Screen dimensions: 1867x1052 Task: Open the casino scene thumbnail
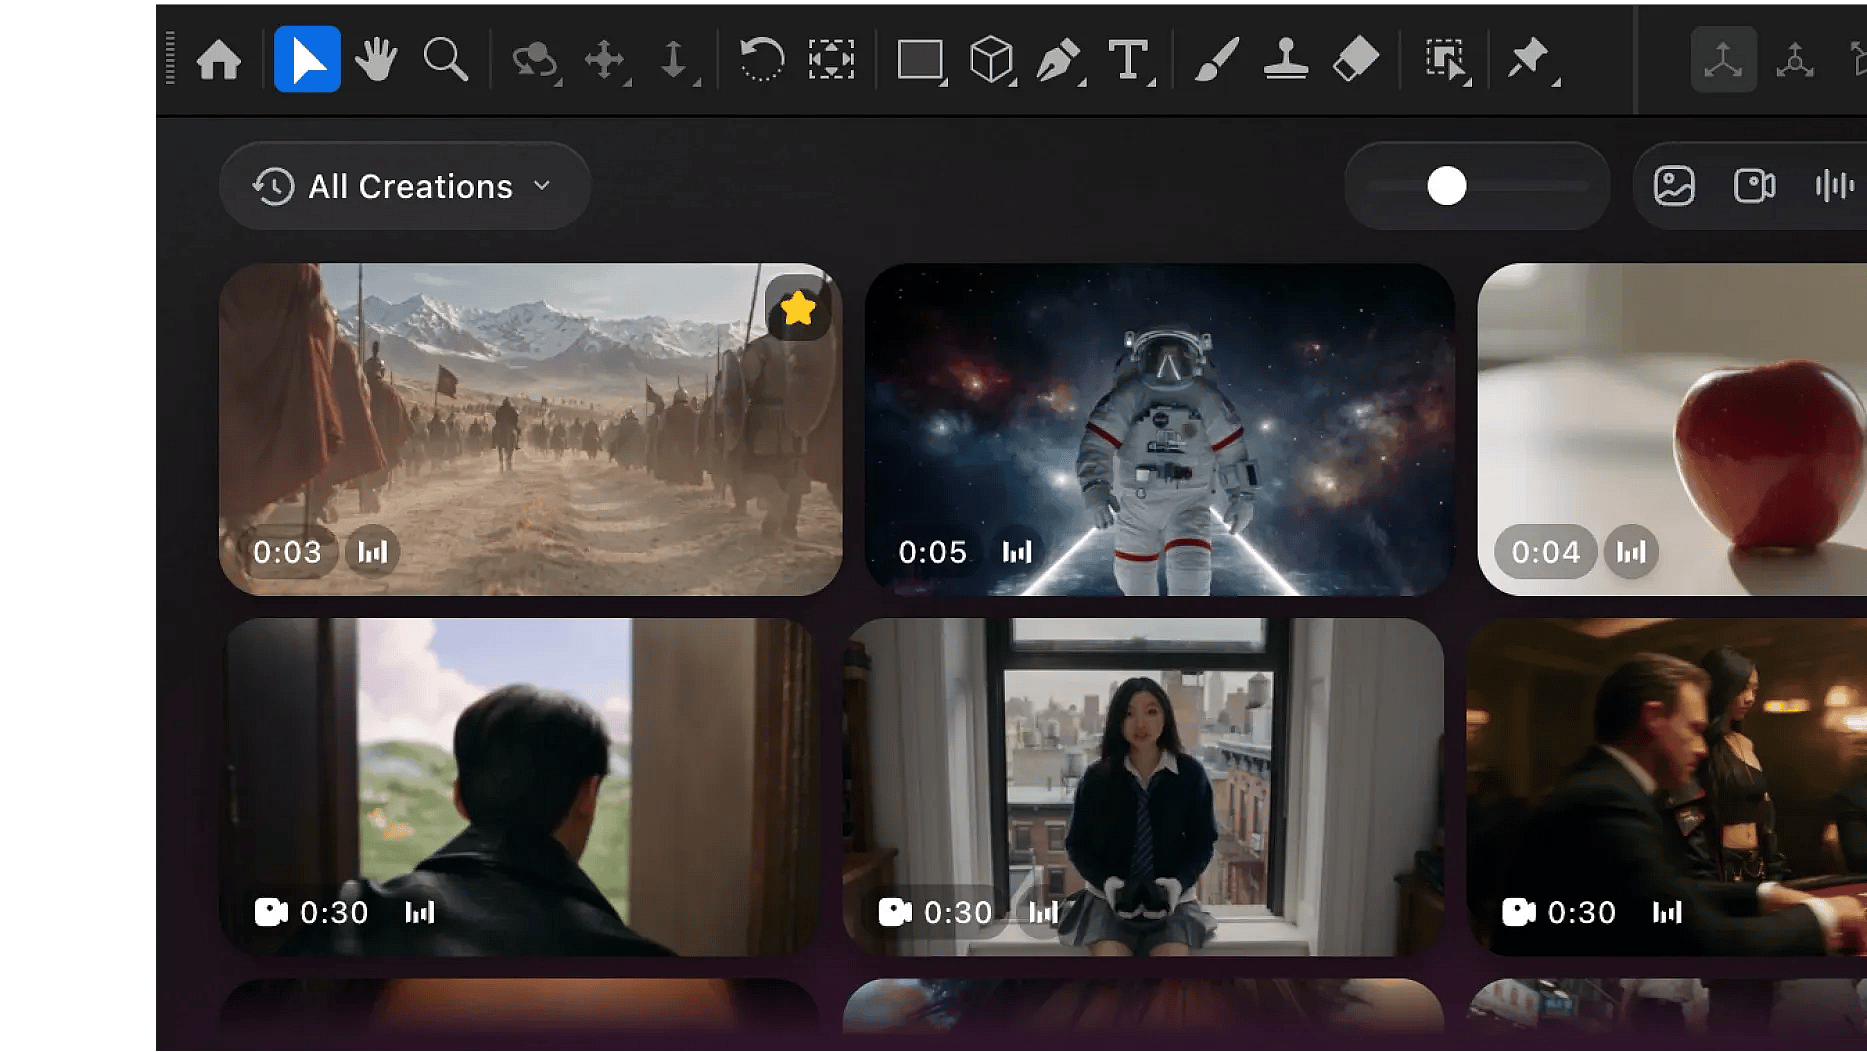coord(1667,786)
